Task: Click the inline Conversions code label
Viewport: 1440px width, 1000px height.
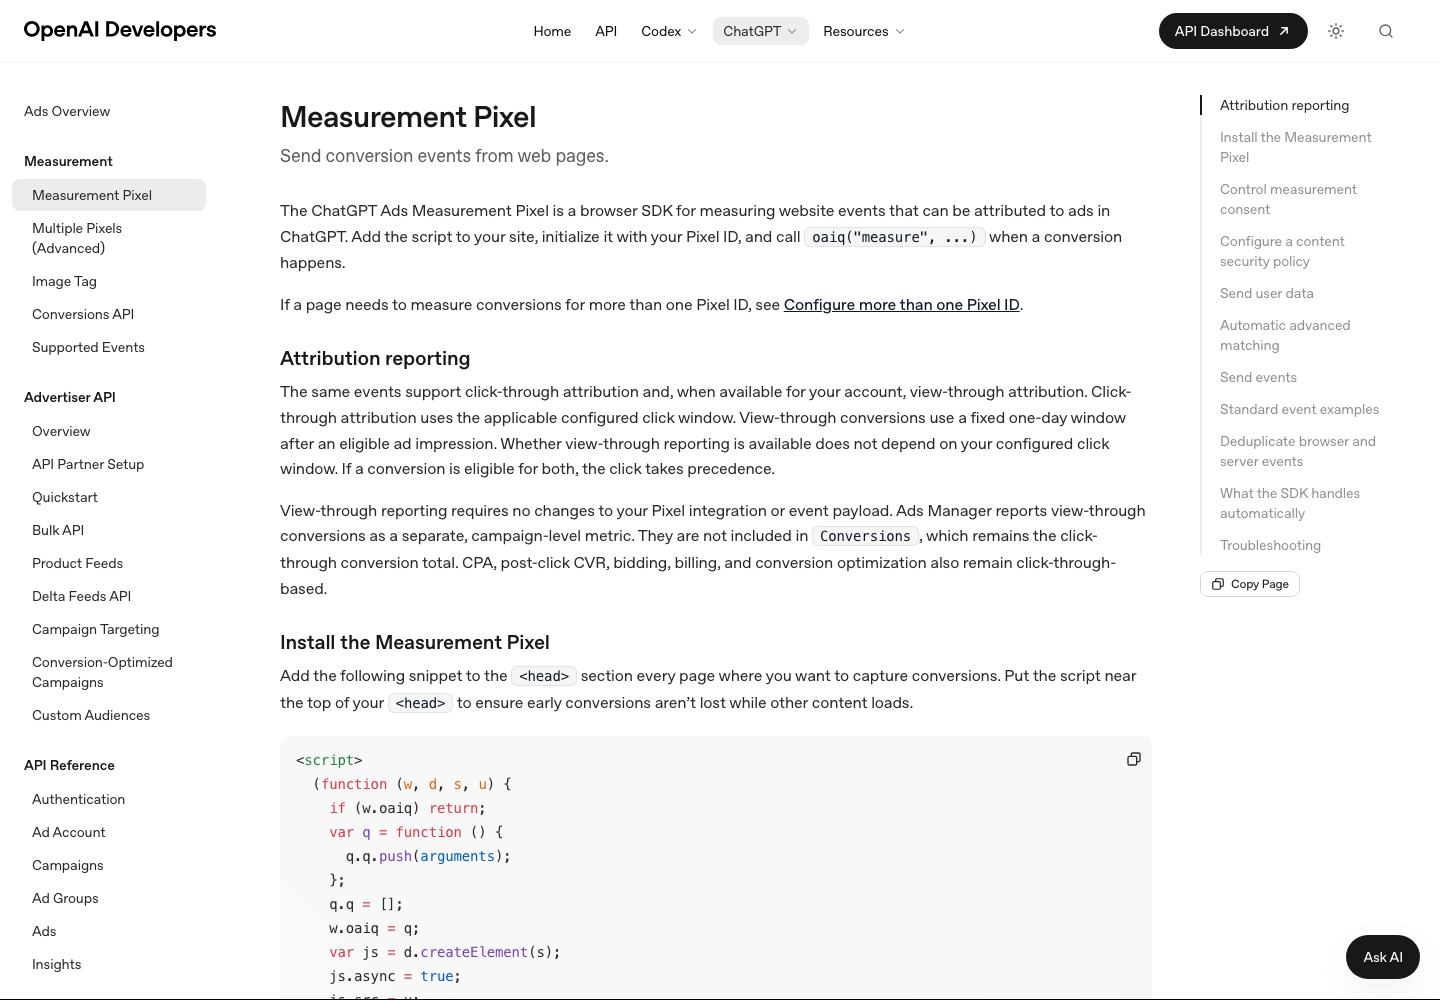Action: 865,536
